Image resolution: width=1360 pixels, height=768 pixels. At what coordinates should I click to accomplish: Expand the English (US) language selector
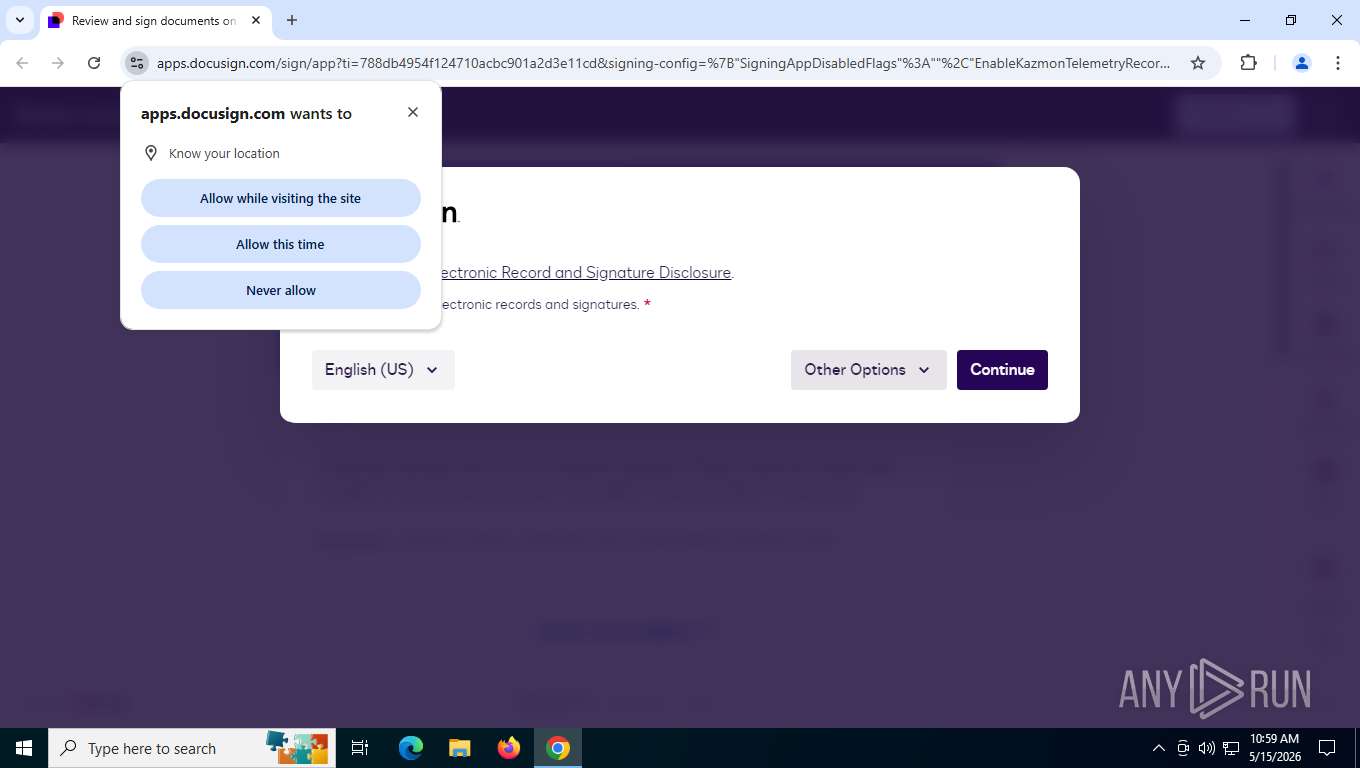[383, 370]
